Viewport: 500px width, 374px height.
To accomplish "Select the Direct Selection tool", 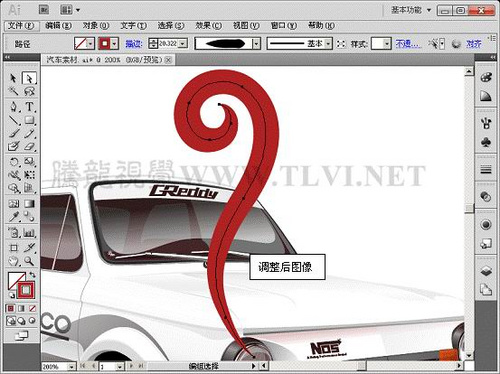I will pos(29,78).
